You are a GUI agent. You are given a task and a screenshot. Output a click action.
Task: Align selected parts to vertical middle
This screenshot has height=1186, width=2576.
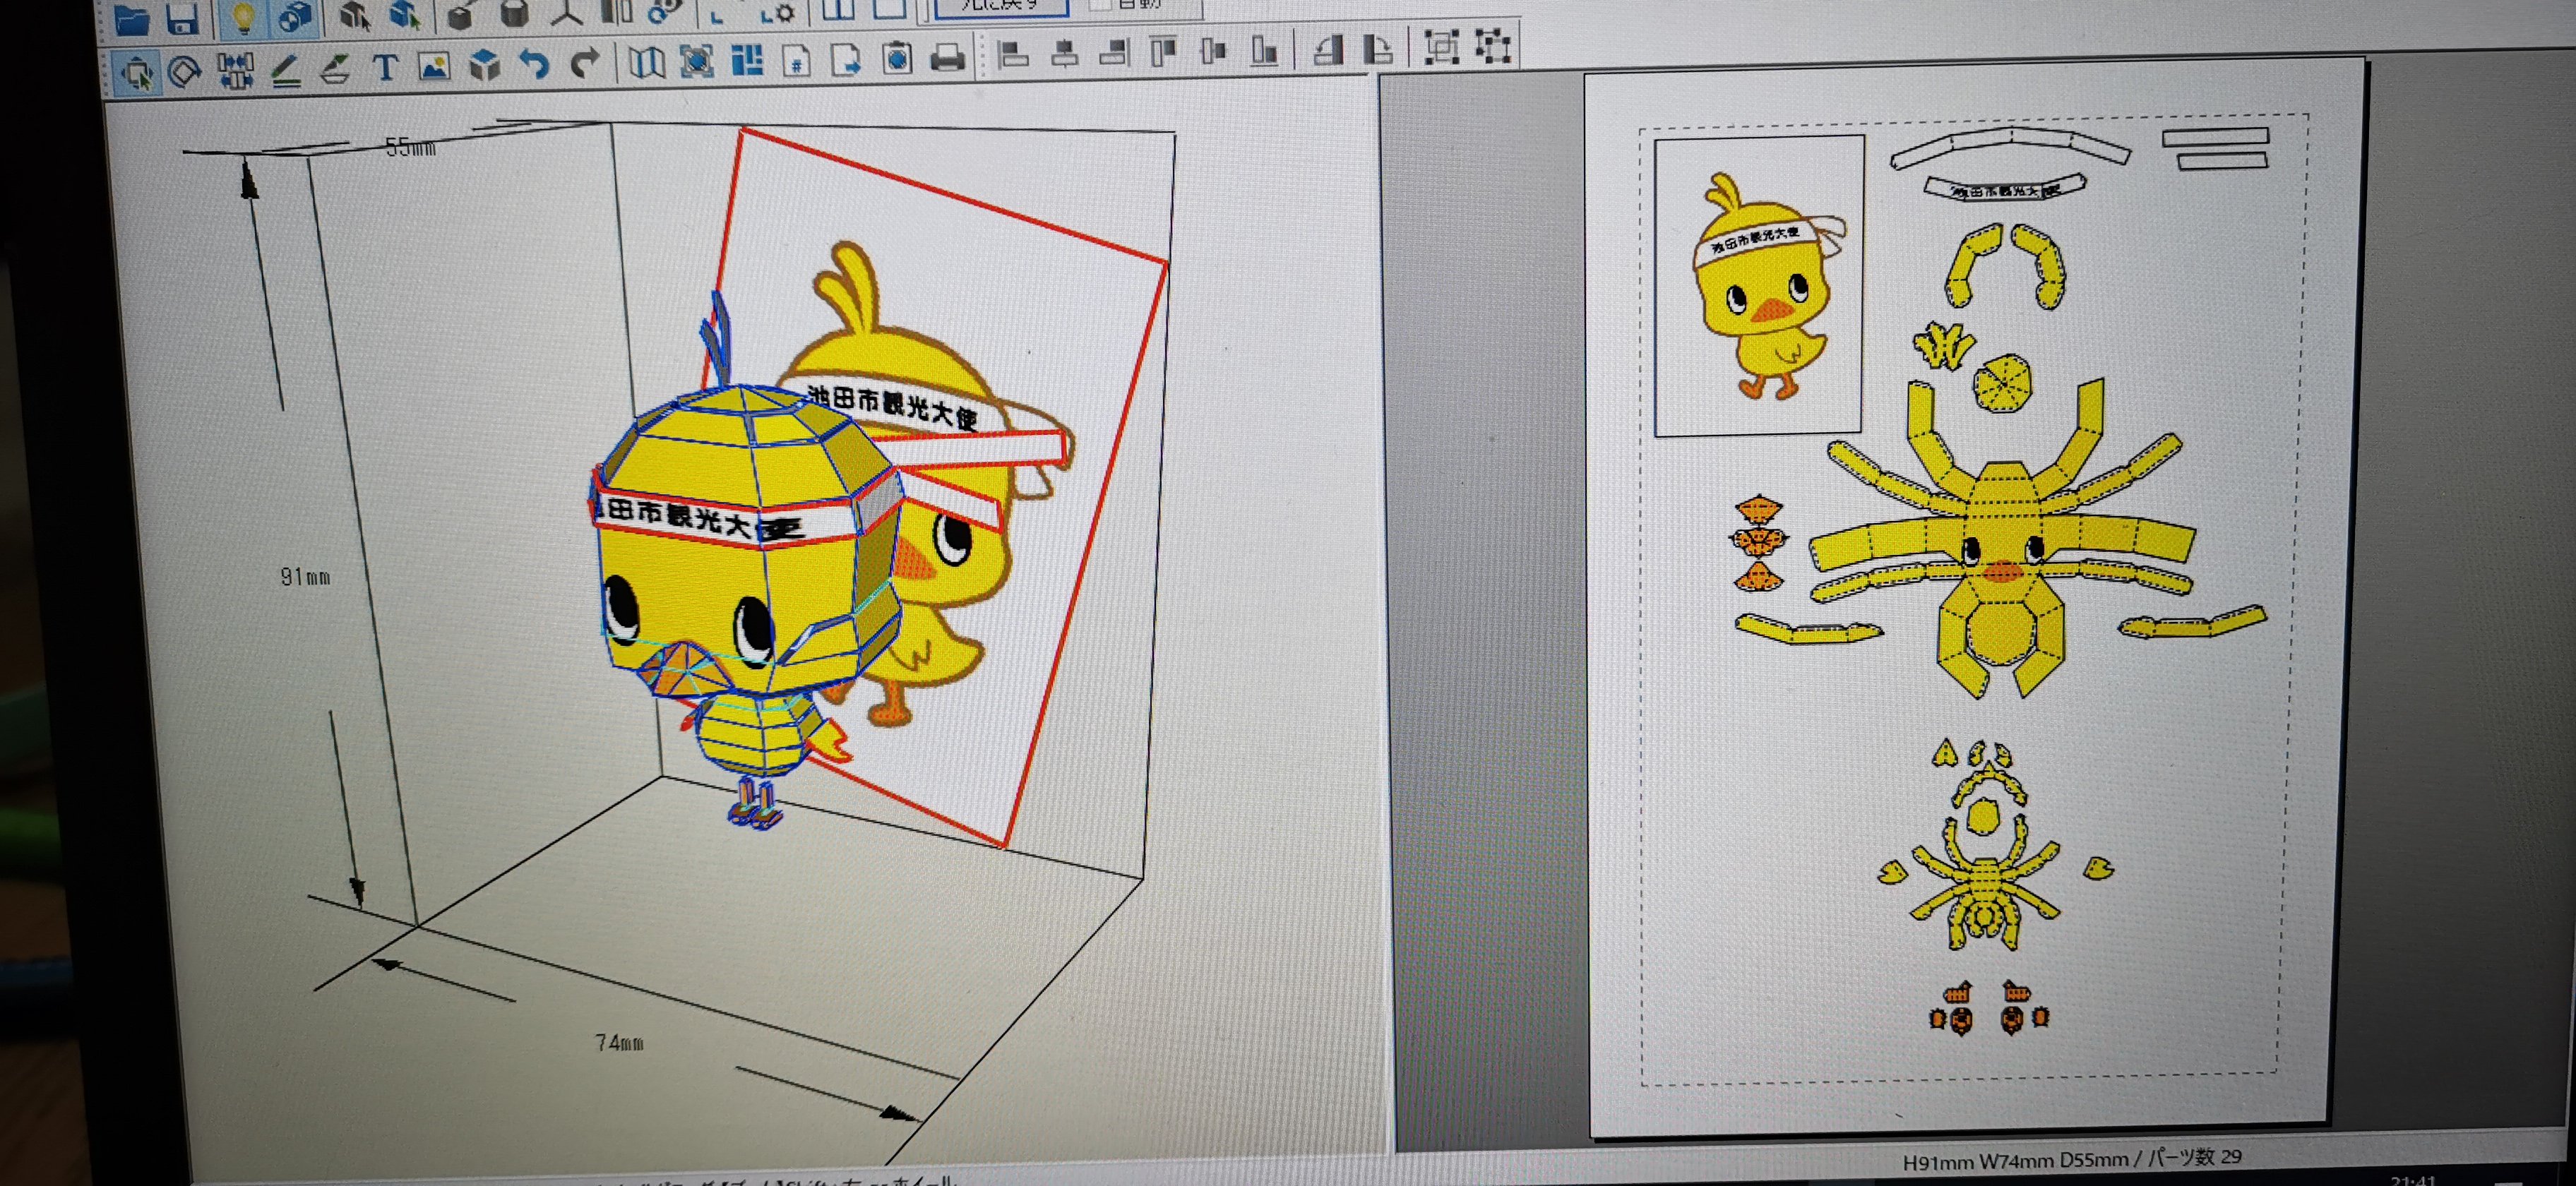(1213, 50)
